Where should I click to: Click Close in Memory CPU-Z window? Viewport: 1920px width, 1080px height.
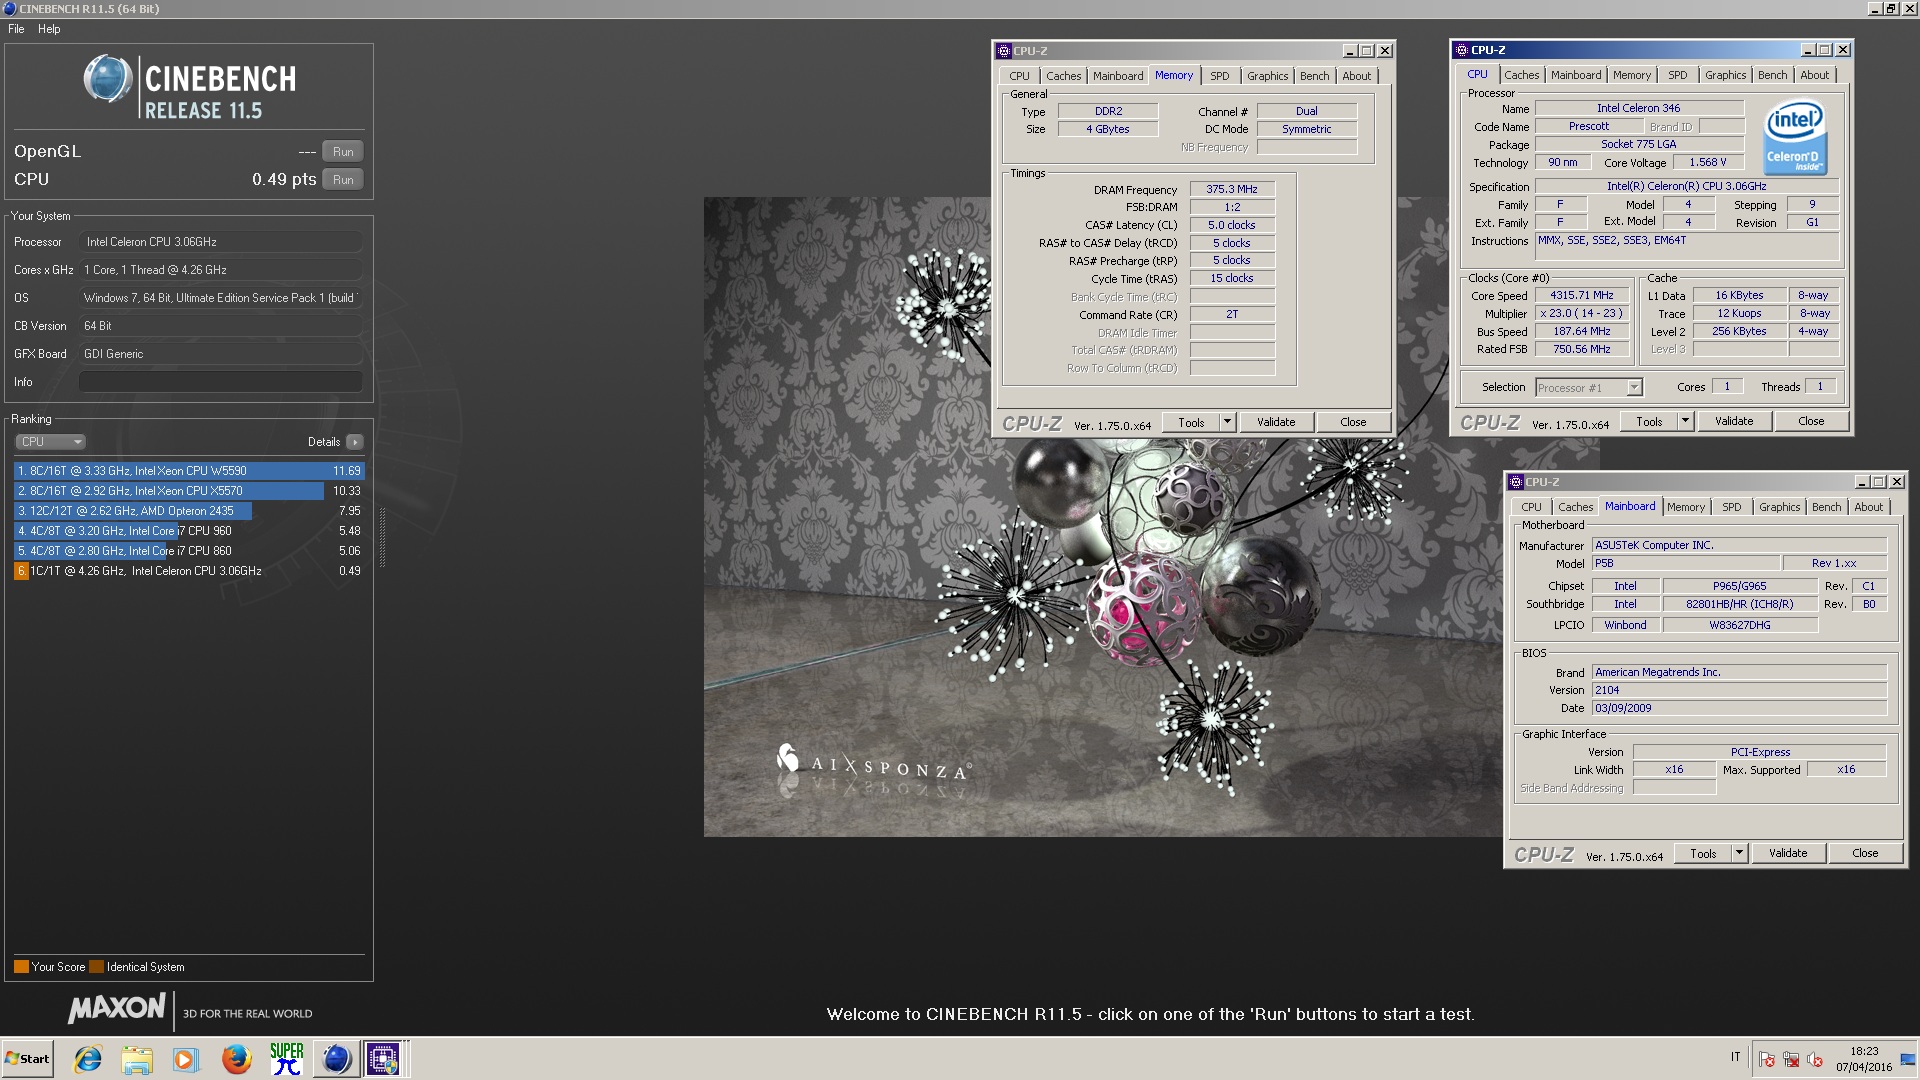1353,422
